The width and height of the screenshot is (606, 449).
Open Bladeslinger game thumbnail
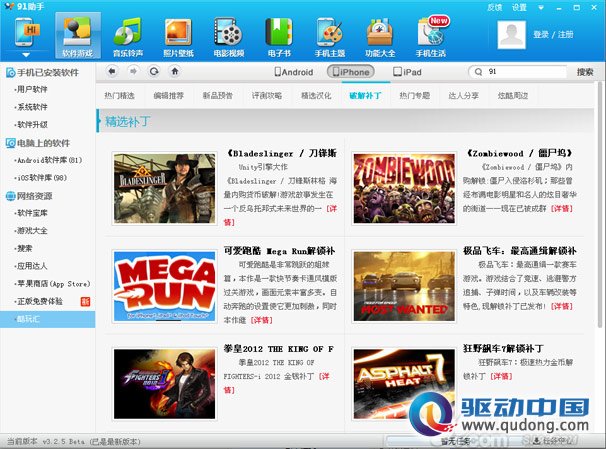(x=165, y=188)
